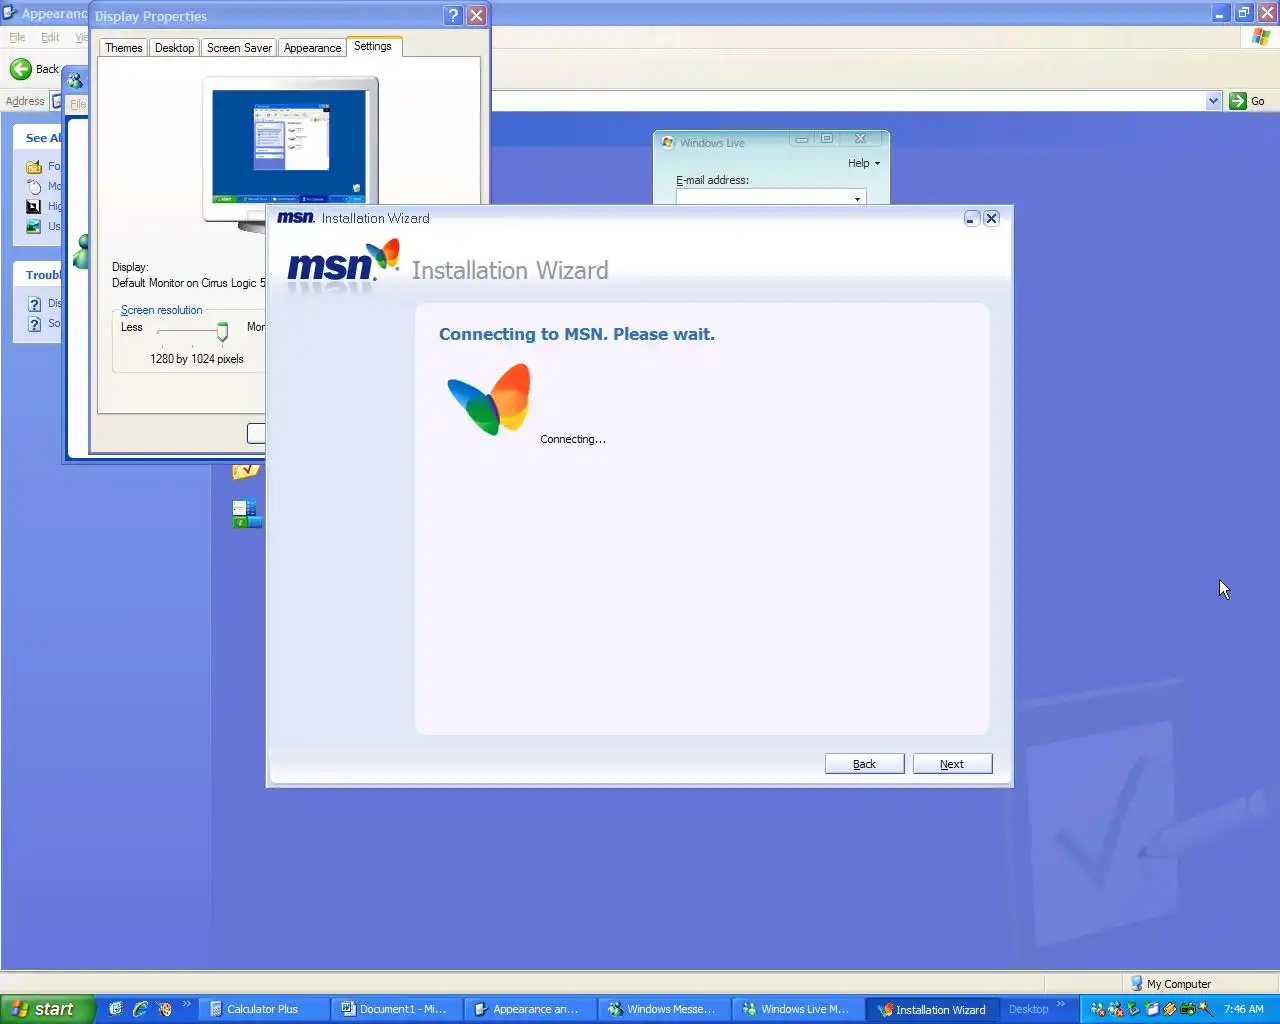Click Next in the MSN Installation Wizard

pos(952,764)
